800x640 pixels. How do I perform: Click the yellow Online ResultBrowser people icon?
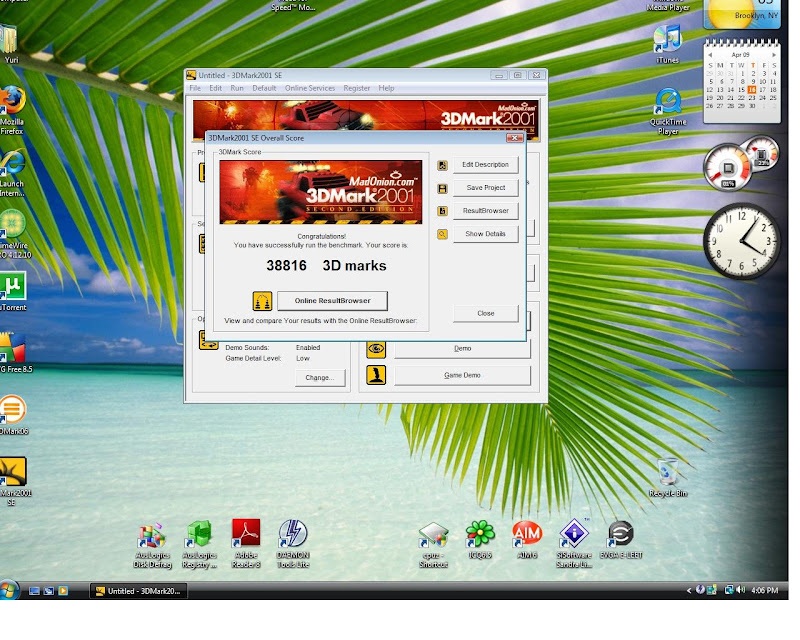click(x=262, y=301)
